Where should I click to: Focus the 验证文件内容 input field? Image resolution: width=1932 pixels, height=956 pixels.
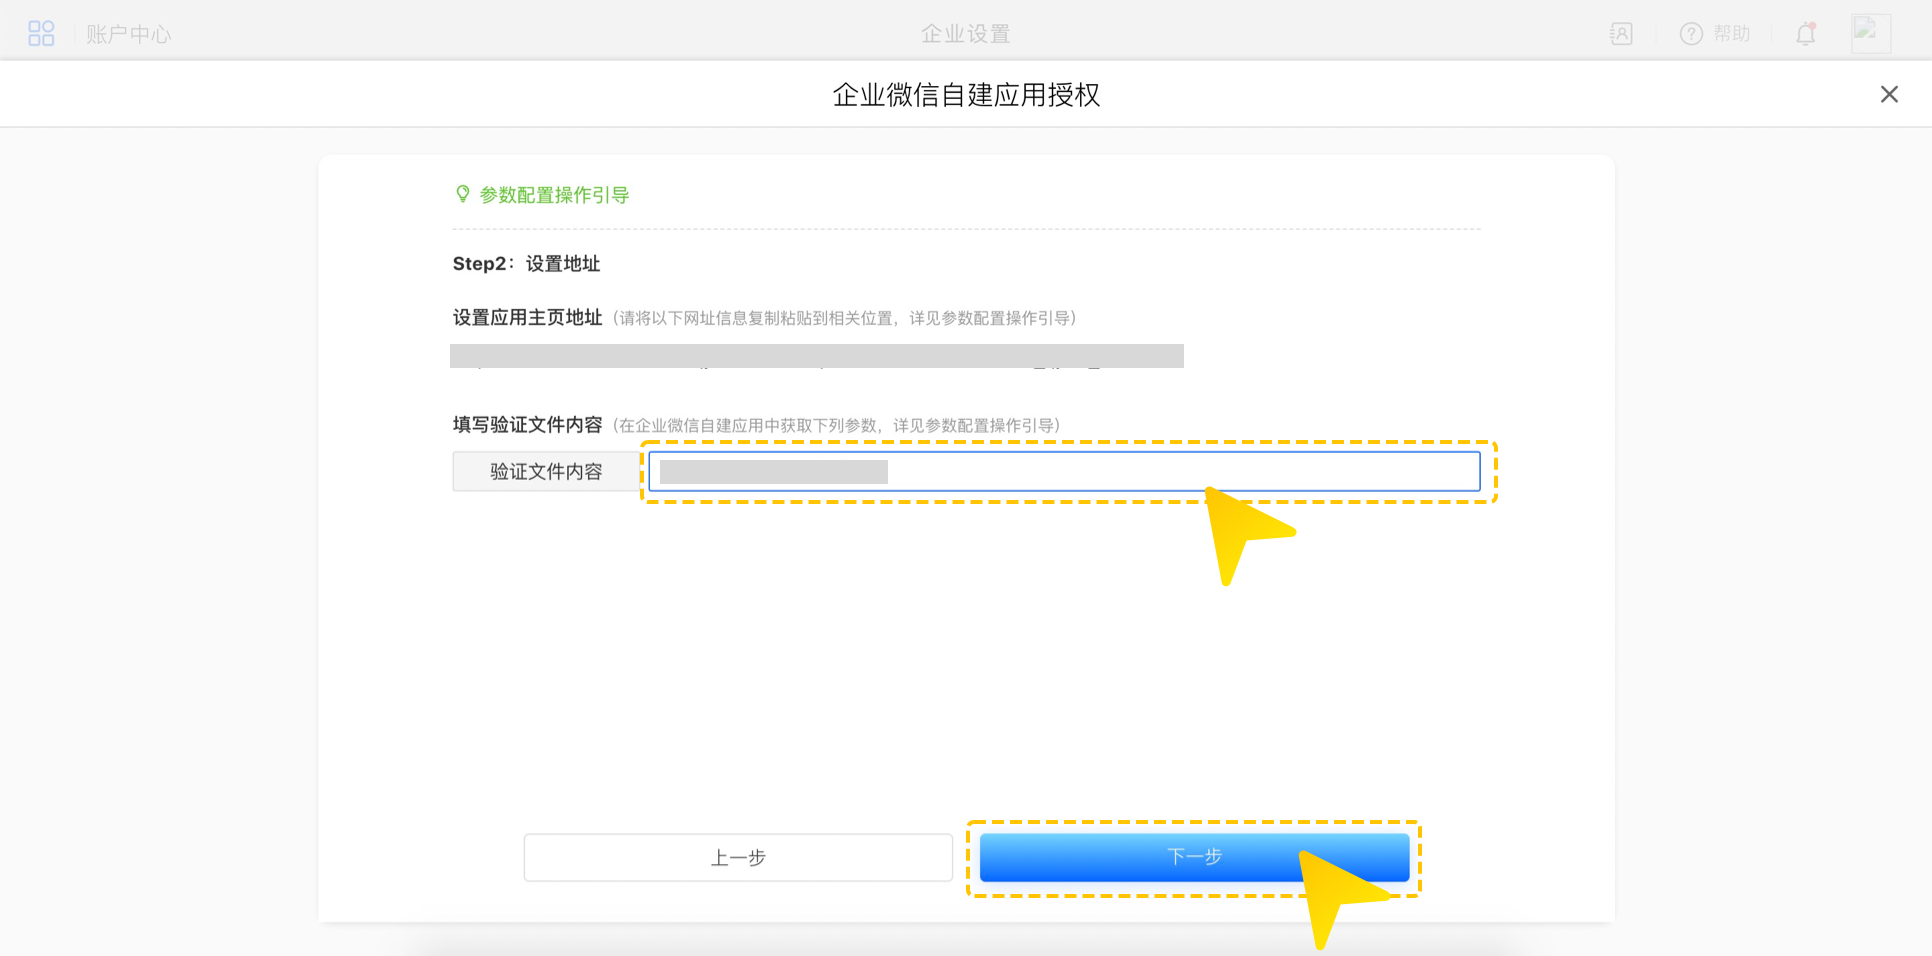click(x=1064, y=472)
